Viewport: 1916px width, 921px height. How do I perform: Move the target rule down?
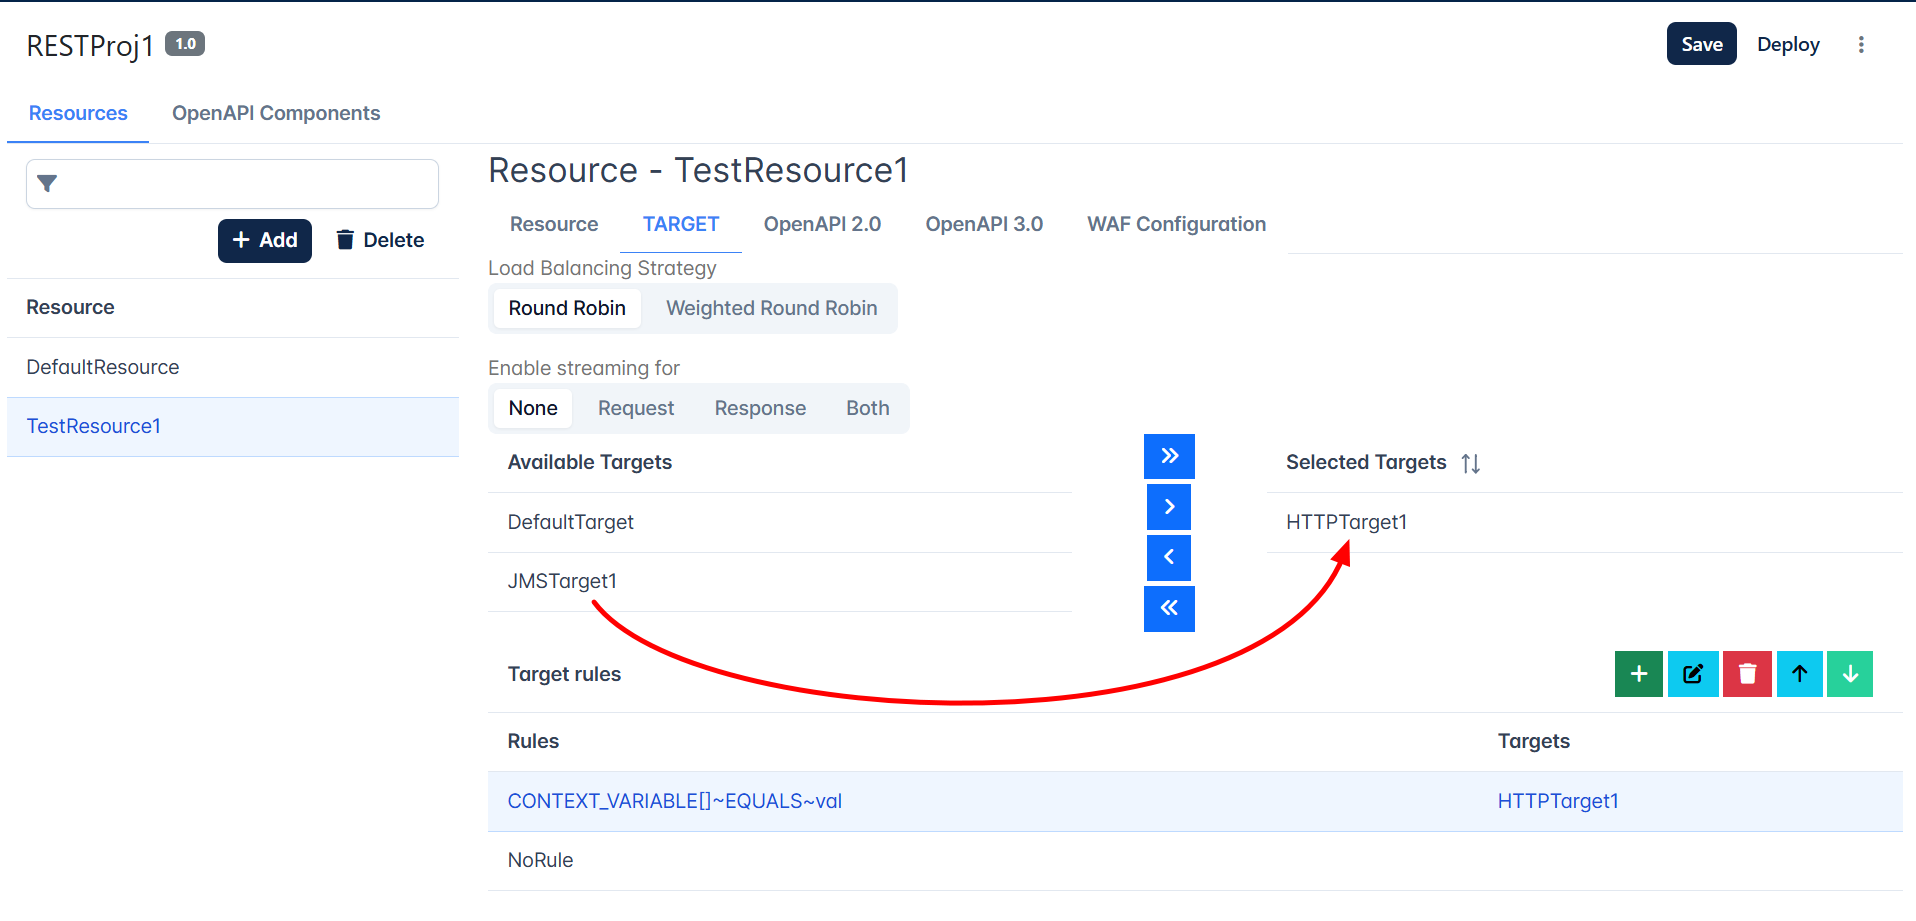[1850, 674]
